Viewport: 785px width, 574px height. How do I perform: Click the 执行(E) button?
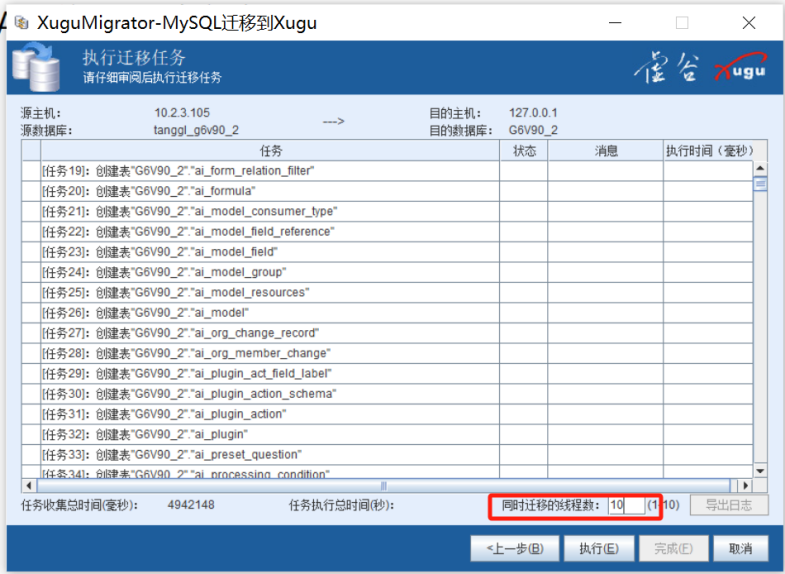click(x=599, y=548)
